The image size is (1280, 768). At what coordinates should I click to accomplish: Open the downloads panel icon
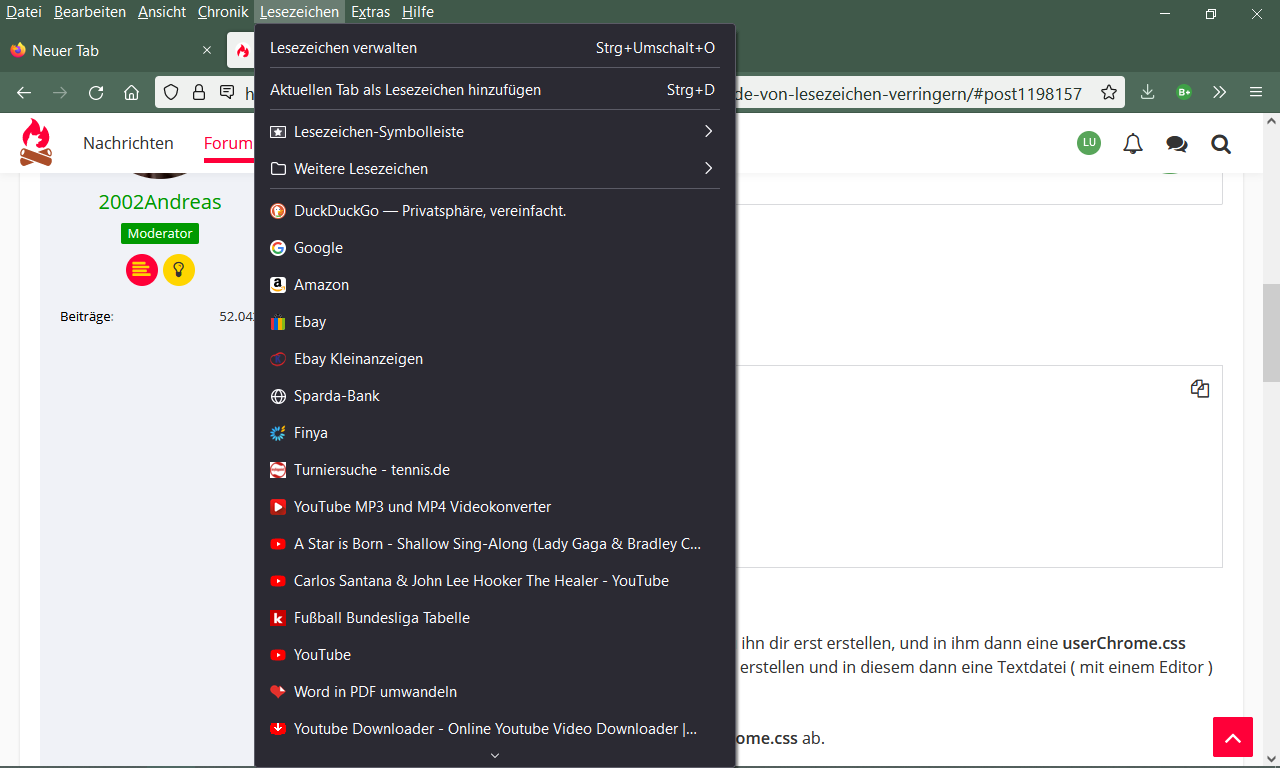1148,92
